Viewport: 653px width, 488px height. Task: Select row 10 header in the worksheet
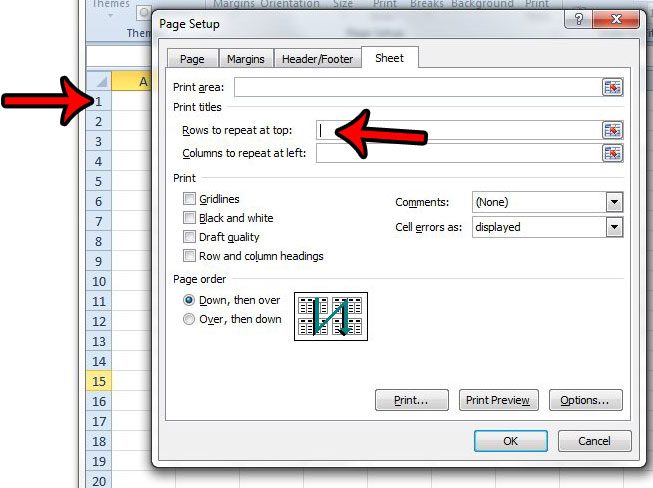click(99, 281)
